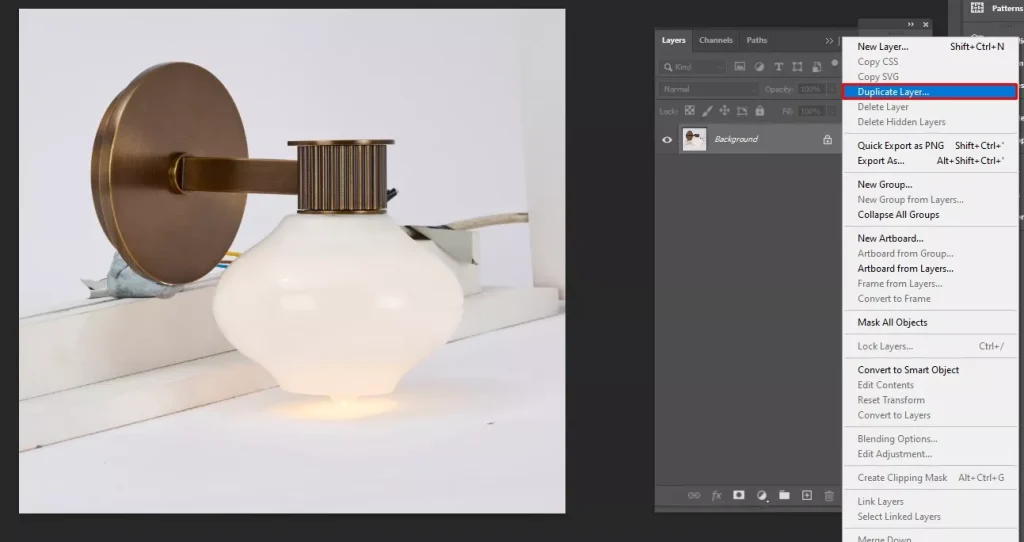Open the fx layer style button
The height and width of the screenshot is (542, 1024).
(716, 496)
